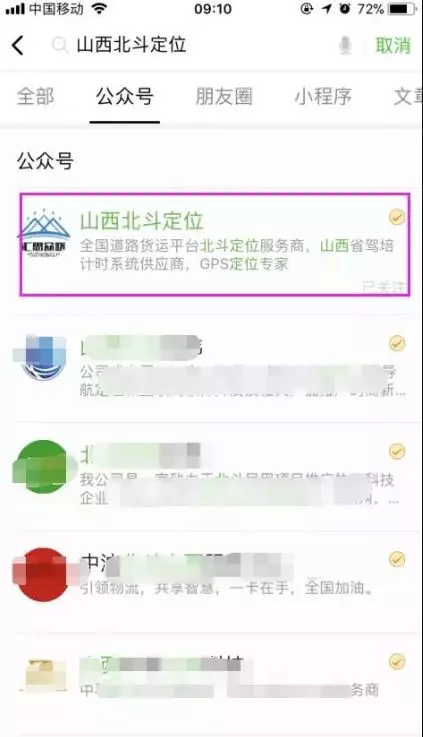
Task: Select the 公众号 tab
Action: point(125,96)
